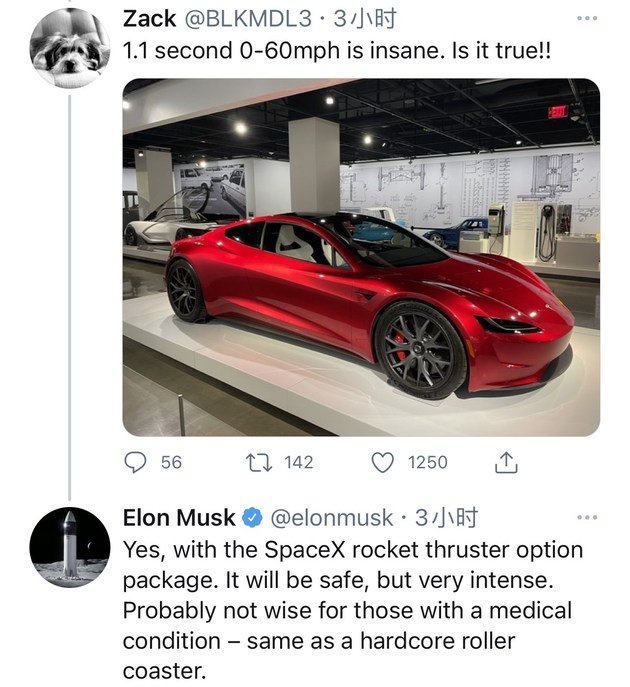The width and height of the screenshot is (630, 687).
Task: Open Elon's reply text about rocket thruster package
Action: coord(353,610)
